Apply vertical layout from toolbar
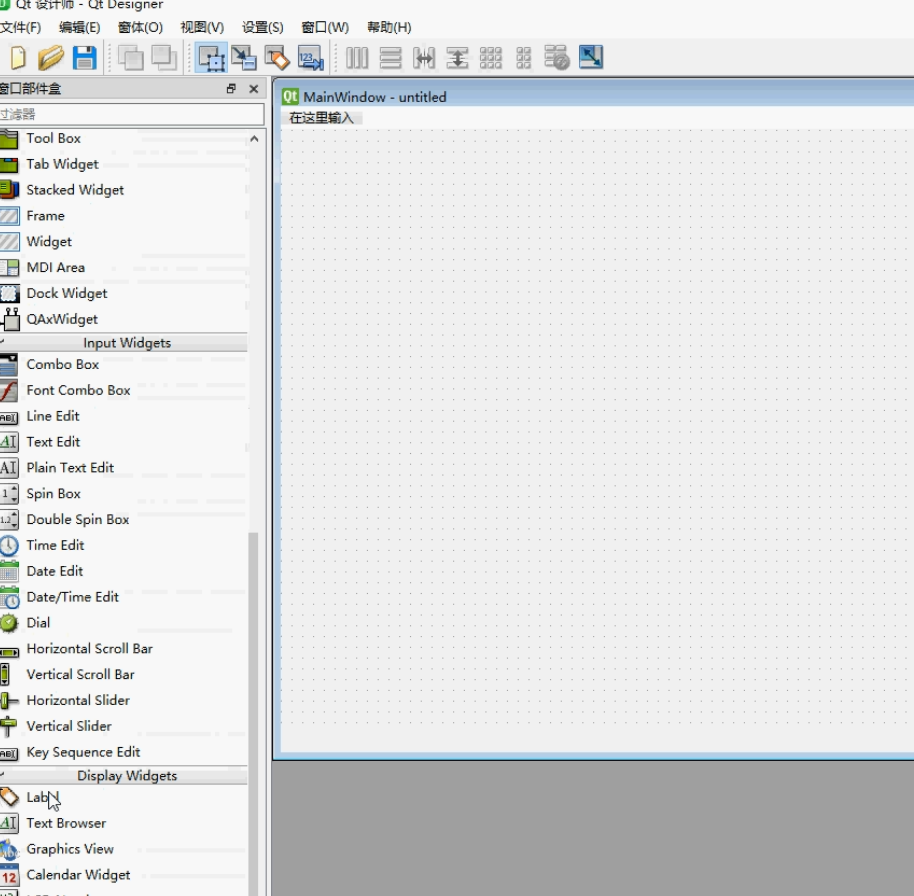This screenshot has width=914, height=896. pyautogui.click(x=391, y=58)
